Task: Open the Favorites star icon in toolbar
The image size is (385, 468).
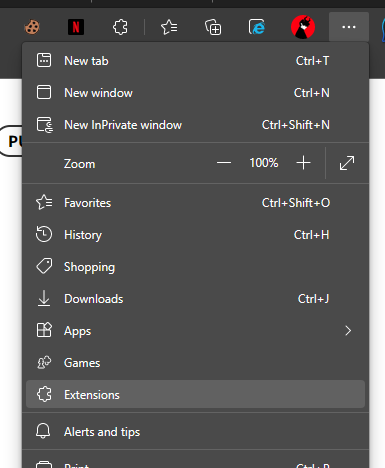Action: pos(169,27)
